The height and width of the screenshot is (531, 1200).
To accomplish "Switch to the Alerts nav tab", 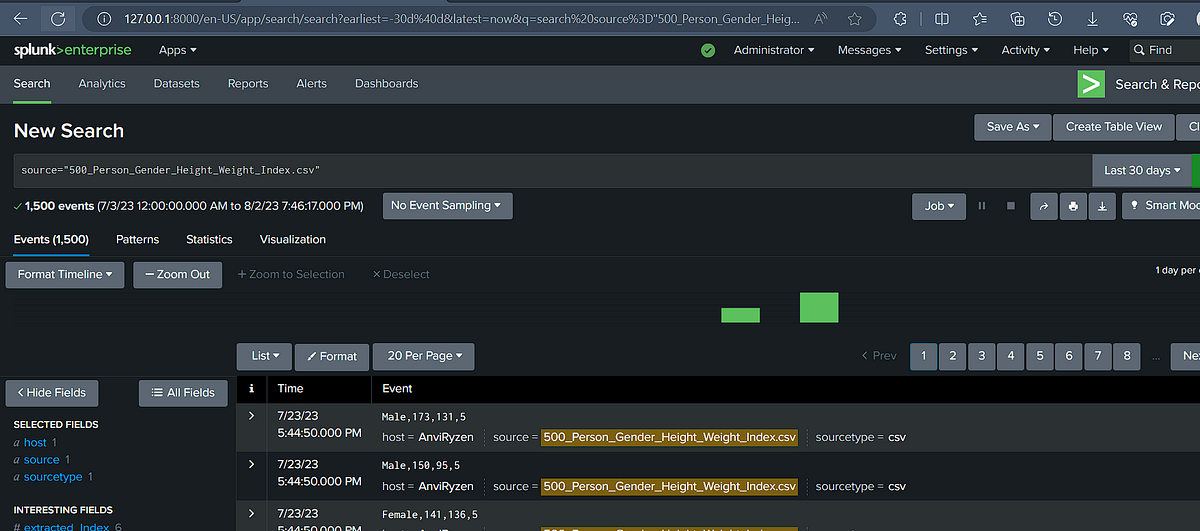I will [312, 84].
